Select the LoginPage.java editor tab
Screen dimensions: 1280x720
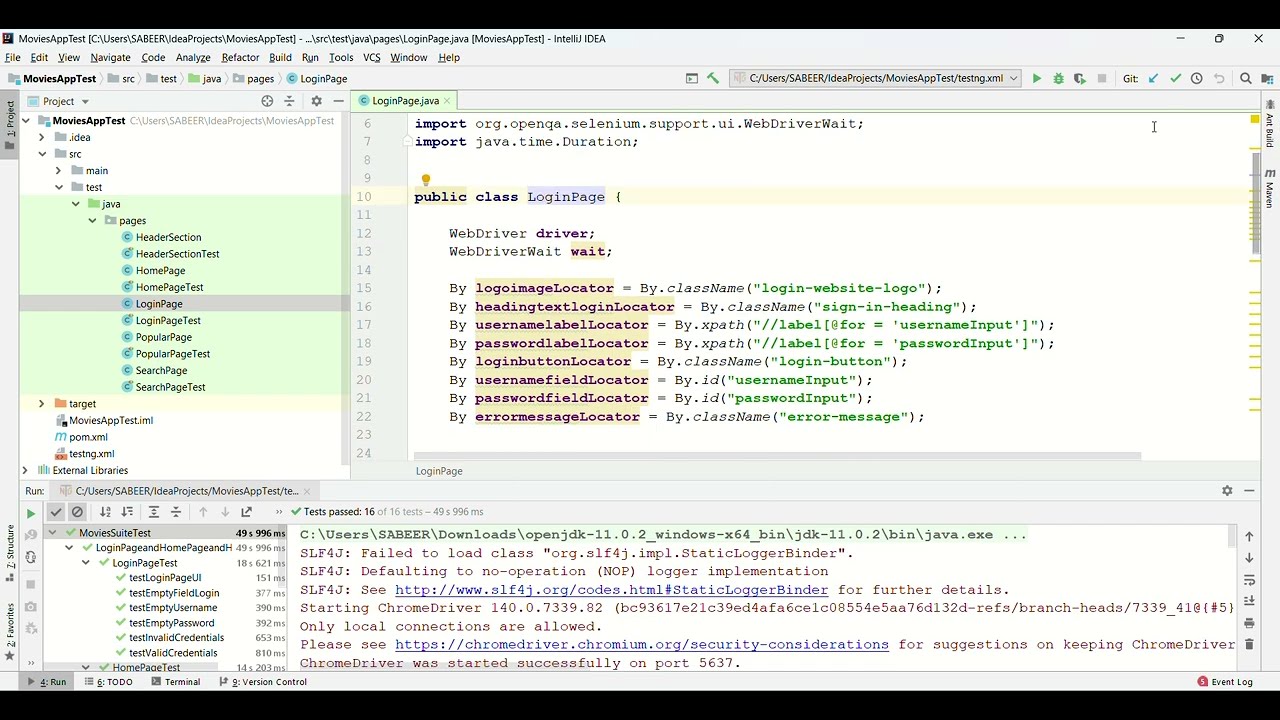405,101
